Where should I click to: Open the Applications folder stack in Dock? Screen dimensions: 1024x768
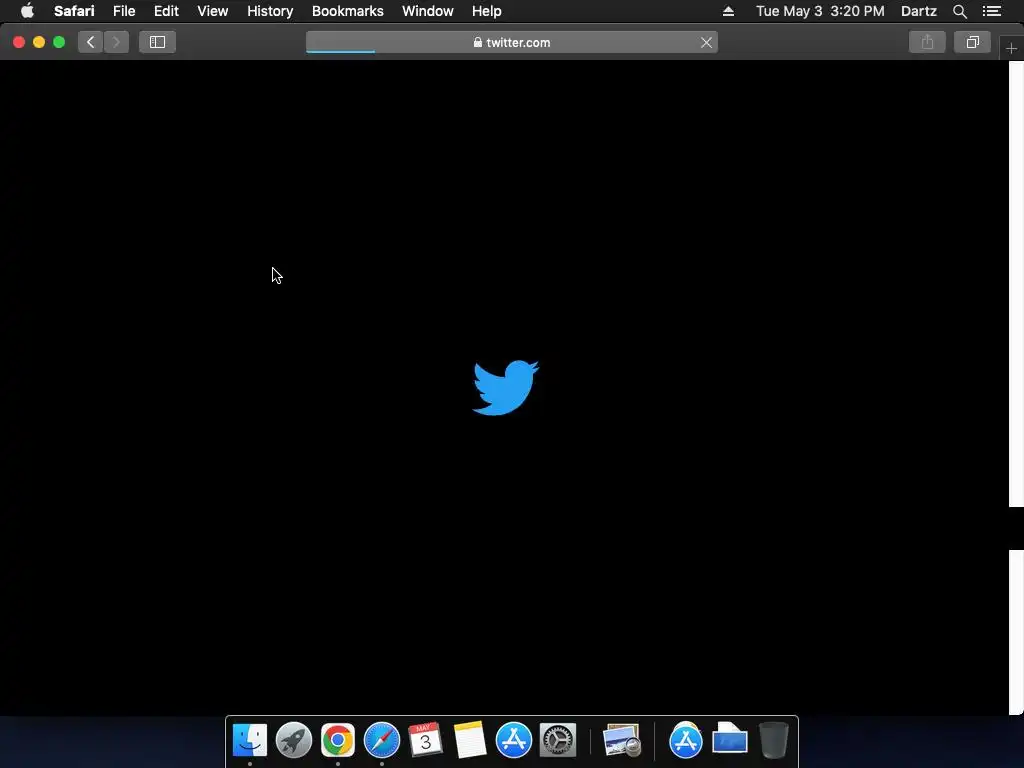(686, 740)
